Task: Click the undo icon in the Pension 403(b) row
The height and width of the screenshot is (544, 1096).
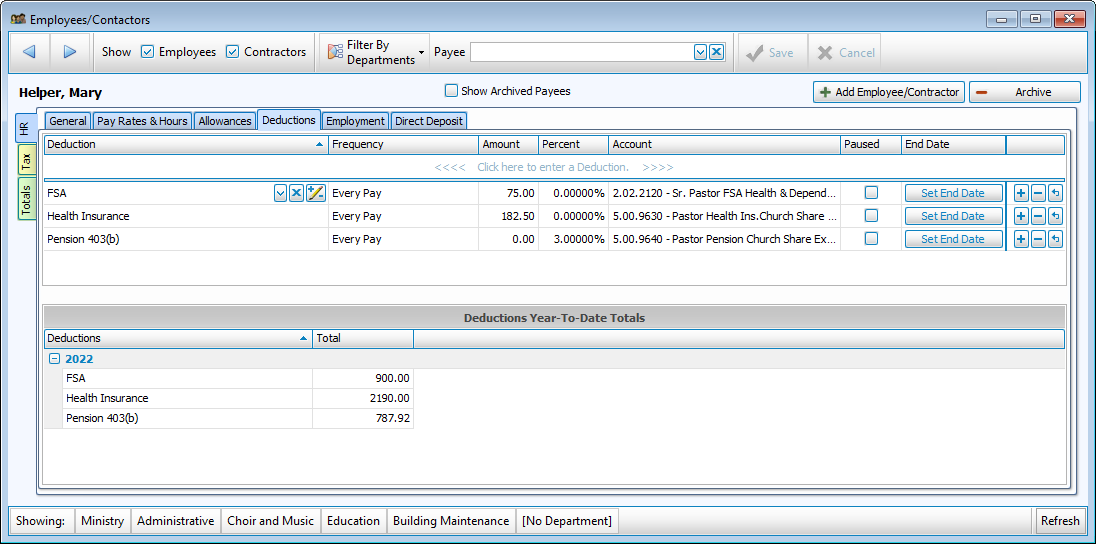Action: pos(1055,239)
